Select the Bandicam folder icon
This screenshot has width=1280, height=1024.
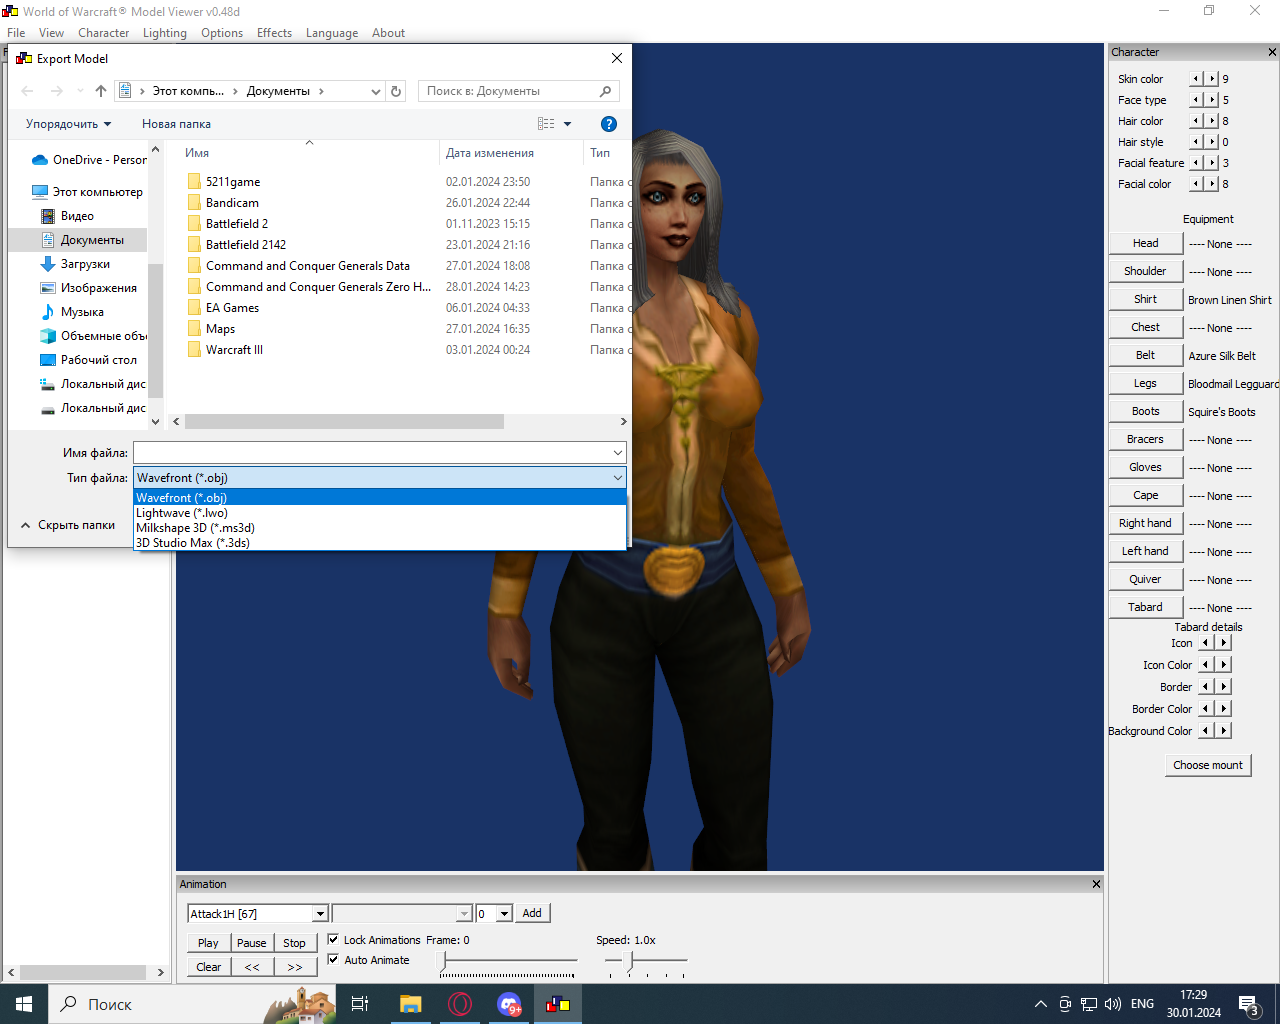[x=194, y=203]
